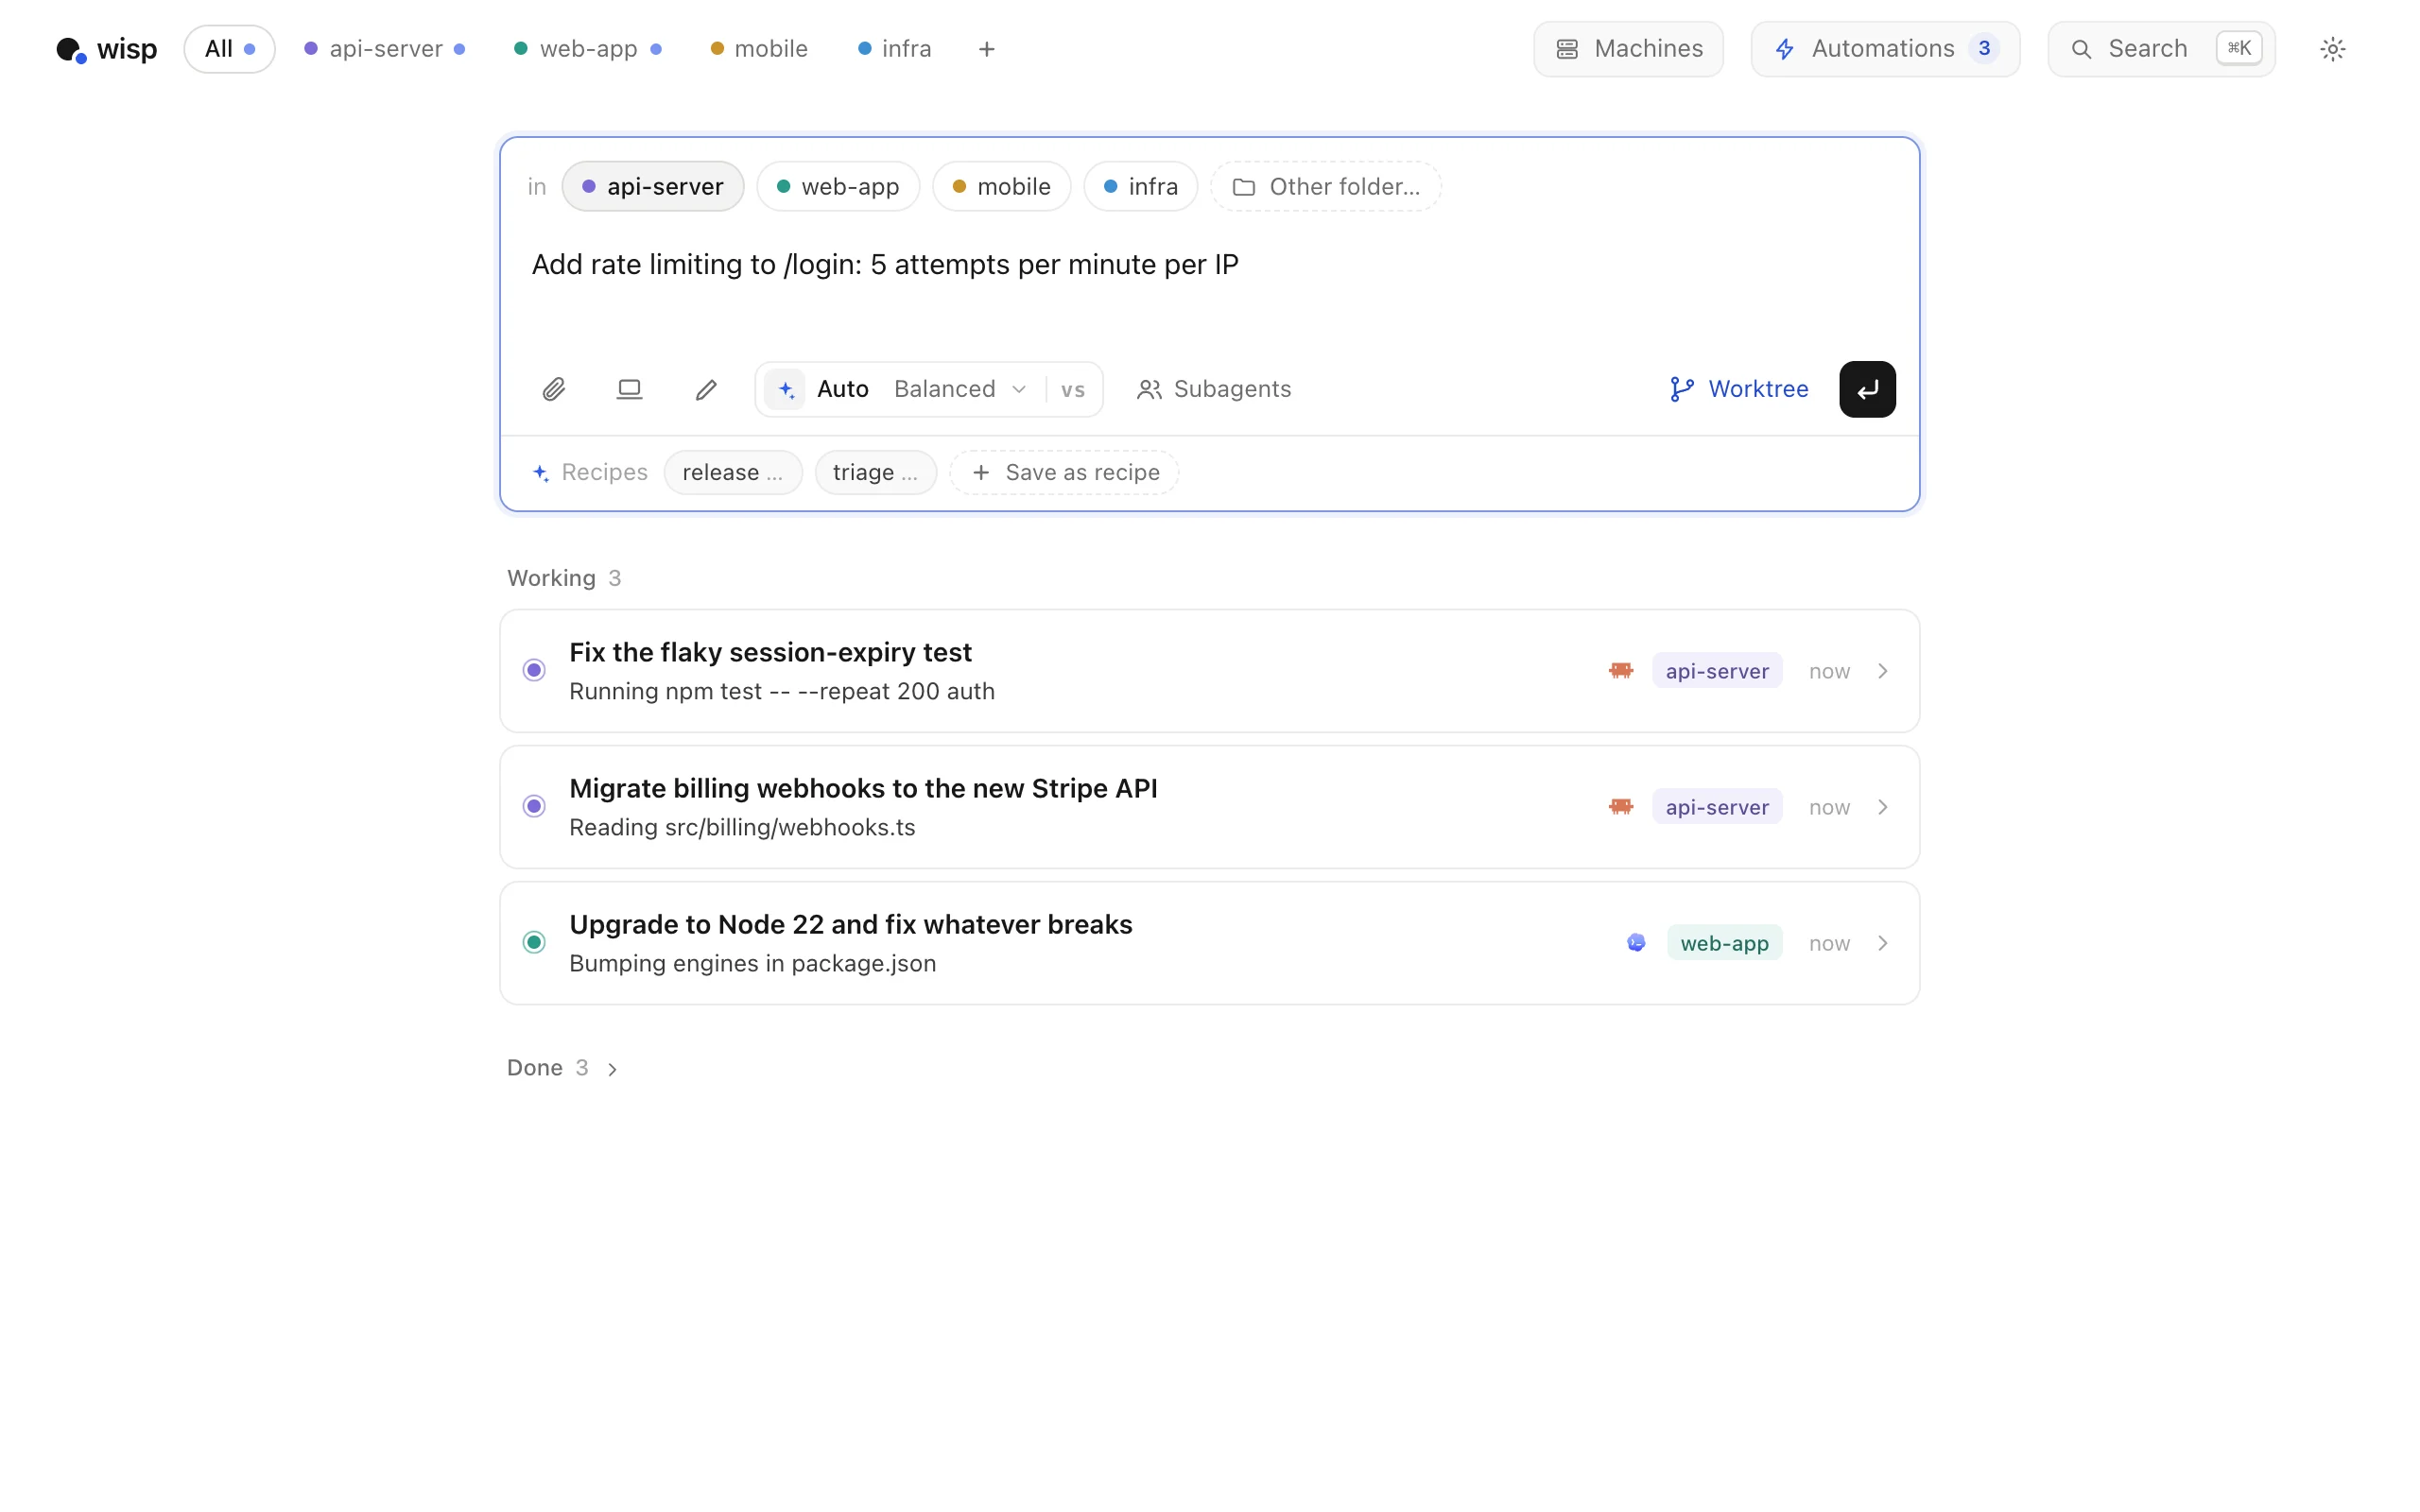Image resolution: width=2420 pixels, height=1512 pixels.
Task: Click status indicator for Fix the flaky session-expiry test
Action: (x=534, y=670)
